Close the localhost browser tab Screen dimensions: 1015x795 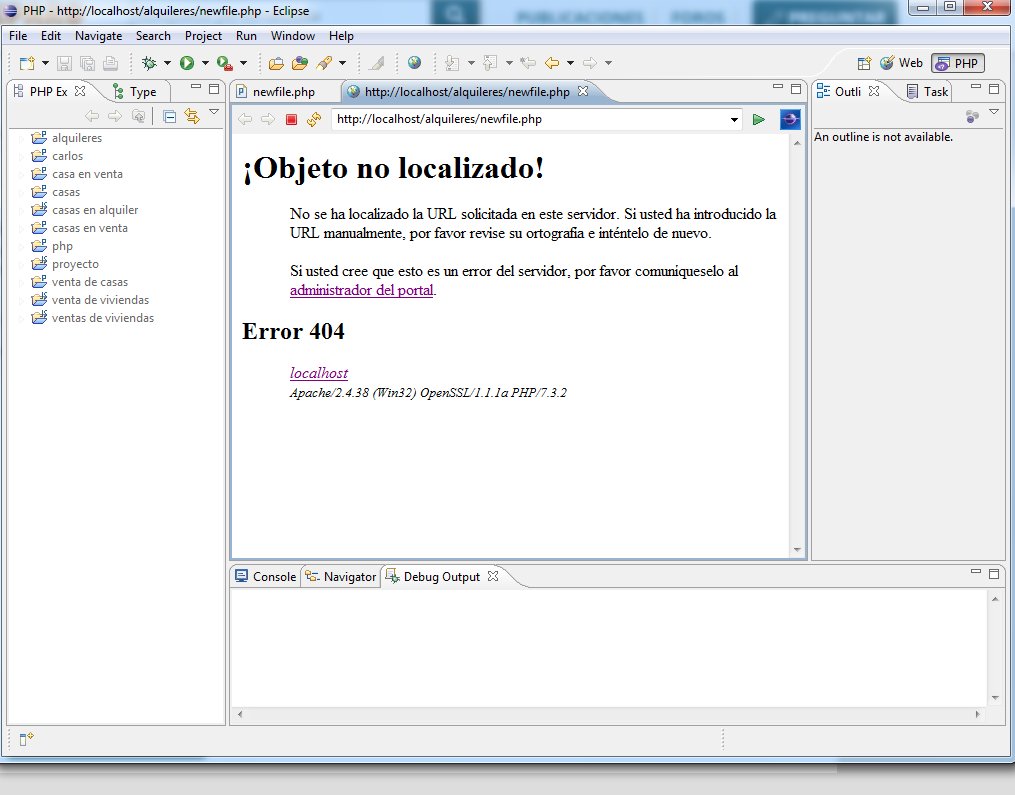click(583, 91)
